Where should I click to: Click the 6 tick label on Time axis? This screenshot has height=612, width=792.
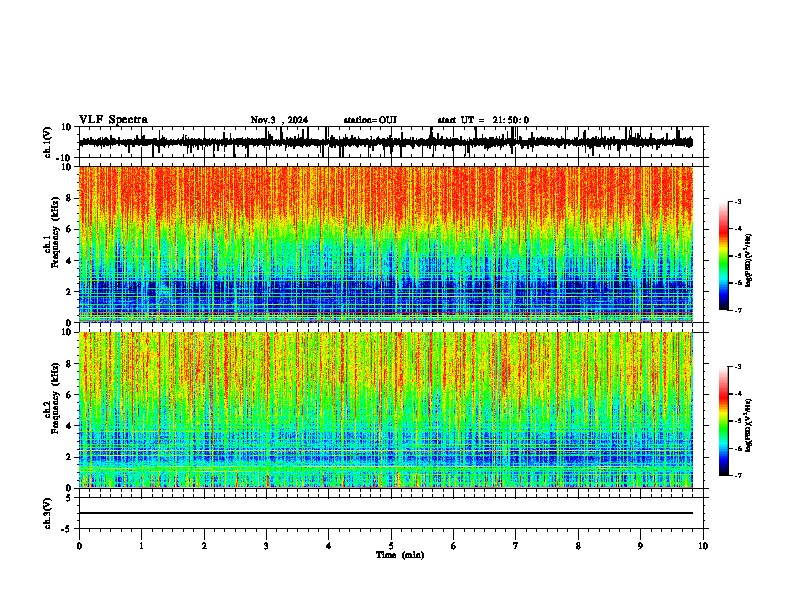454,546
